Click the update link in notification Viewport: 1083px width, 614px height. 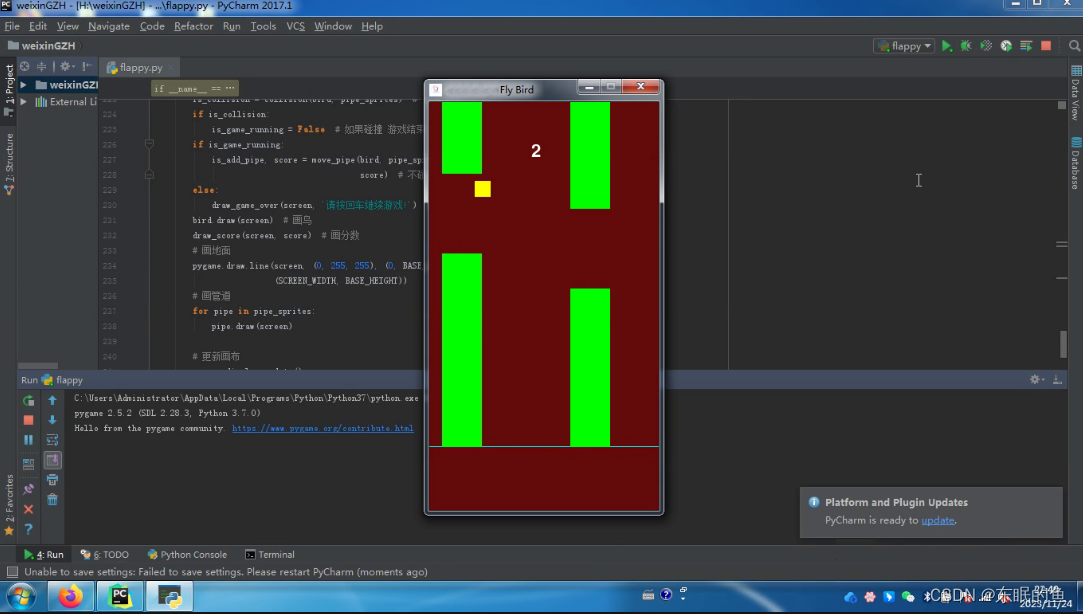click(x=937, y=520)
